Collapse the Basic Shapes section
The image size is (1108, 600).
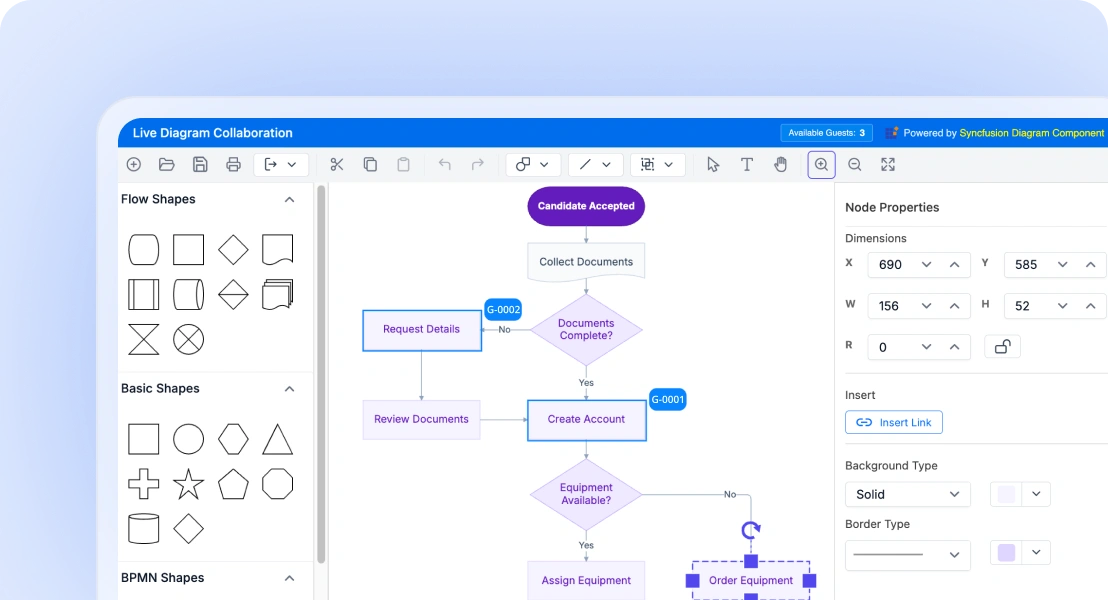pyautogui.click(x=289, y=389)
